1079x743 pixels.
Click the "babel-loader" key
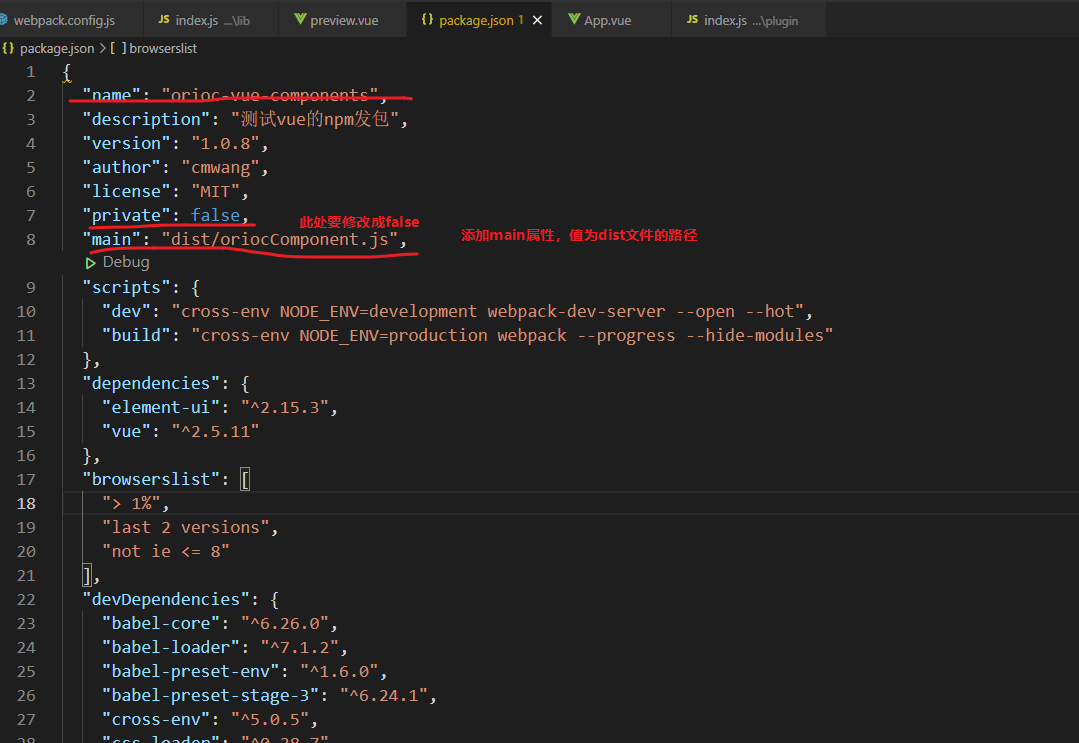[171, 648]
